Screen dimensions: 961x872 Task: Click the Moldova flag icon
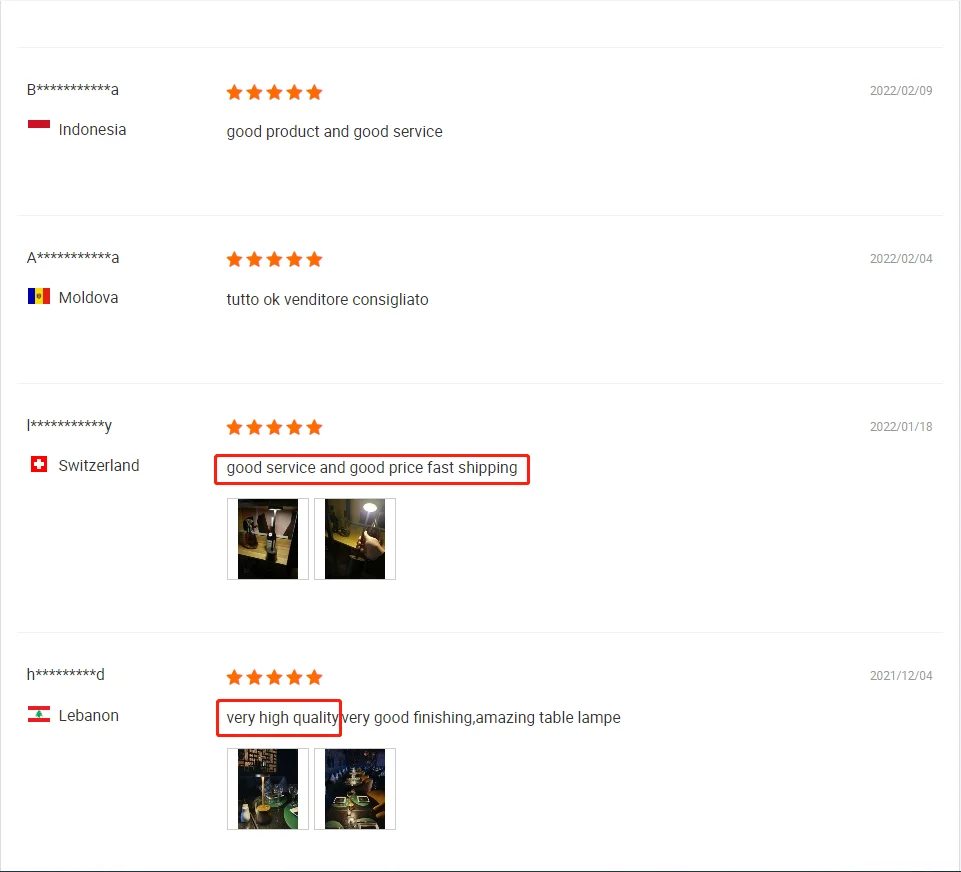click(x=39, y=296)
